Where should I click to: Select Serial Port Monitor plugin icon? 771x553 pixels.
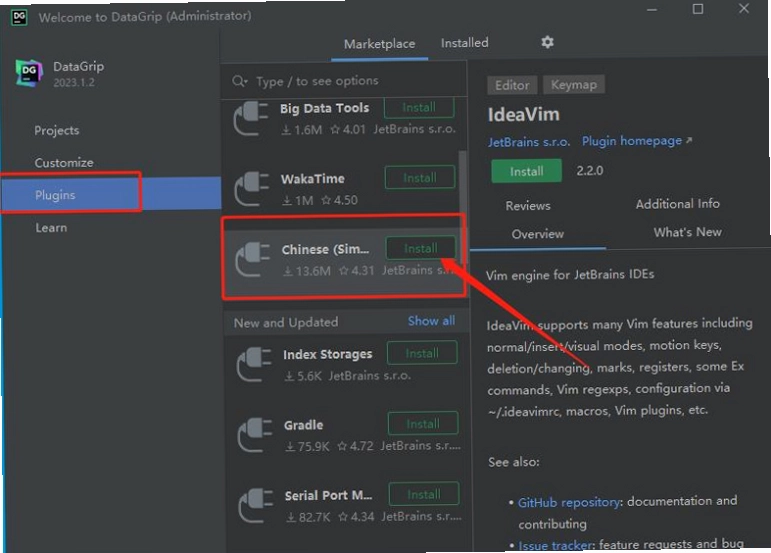[x=256, y=506]
